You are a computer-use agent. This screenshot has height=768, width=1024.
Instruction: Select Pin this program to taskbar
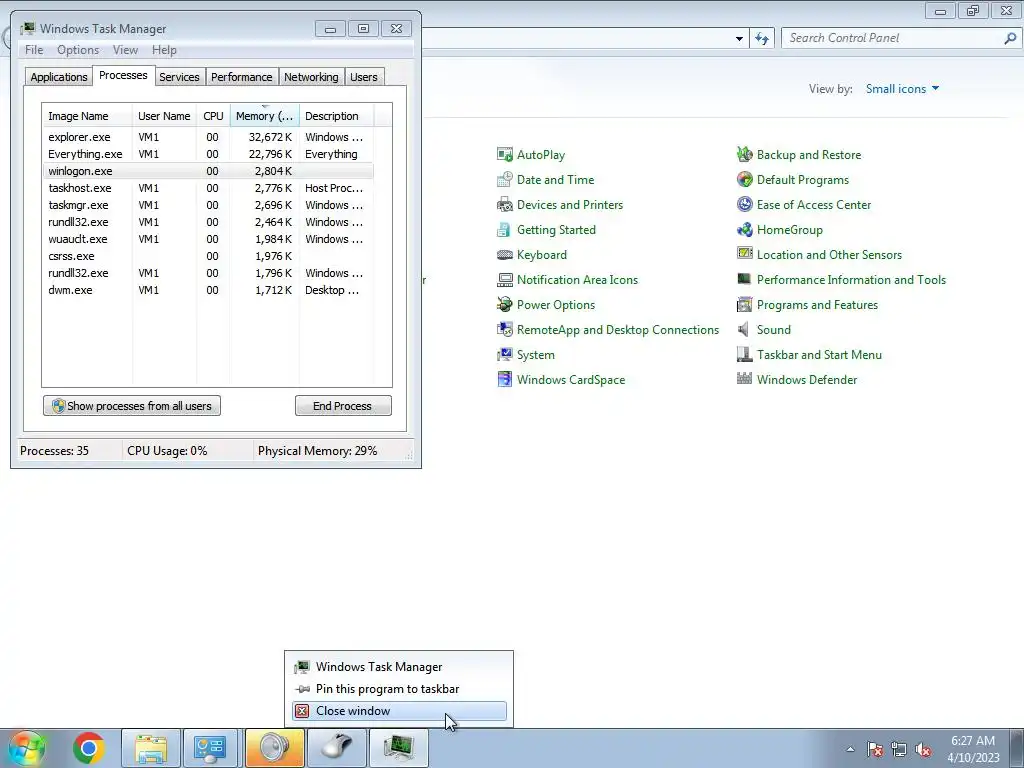click(x=399, y=689)
